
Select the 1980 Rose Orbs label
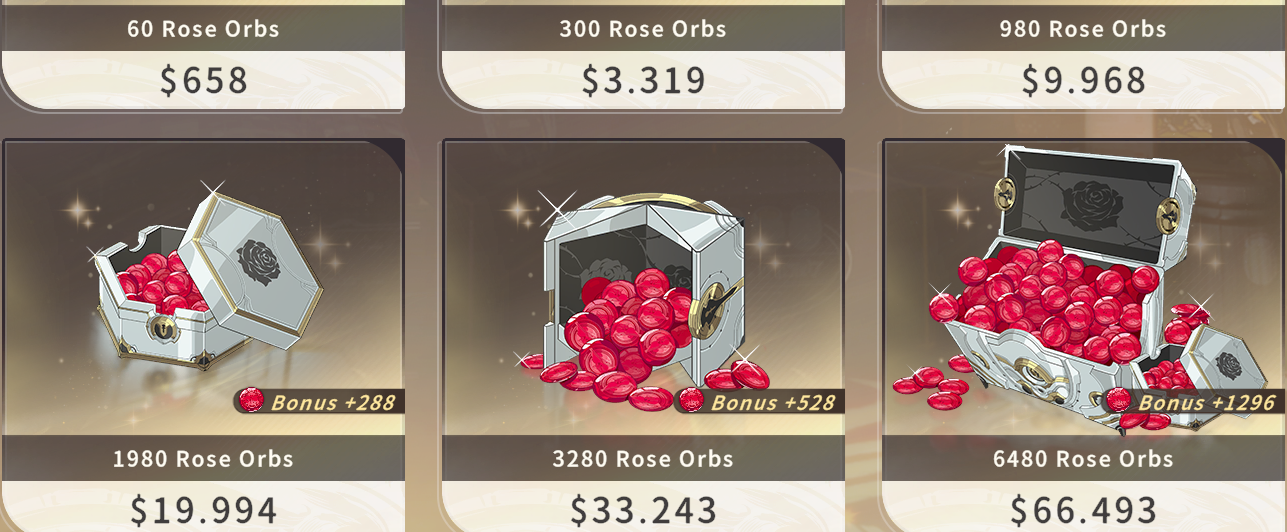(203, 459)
